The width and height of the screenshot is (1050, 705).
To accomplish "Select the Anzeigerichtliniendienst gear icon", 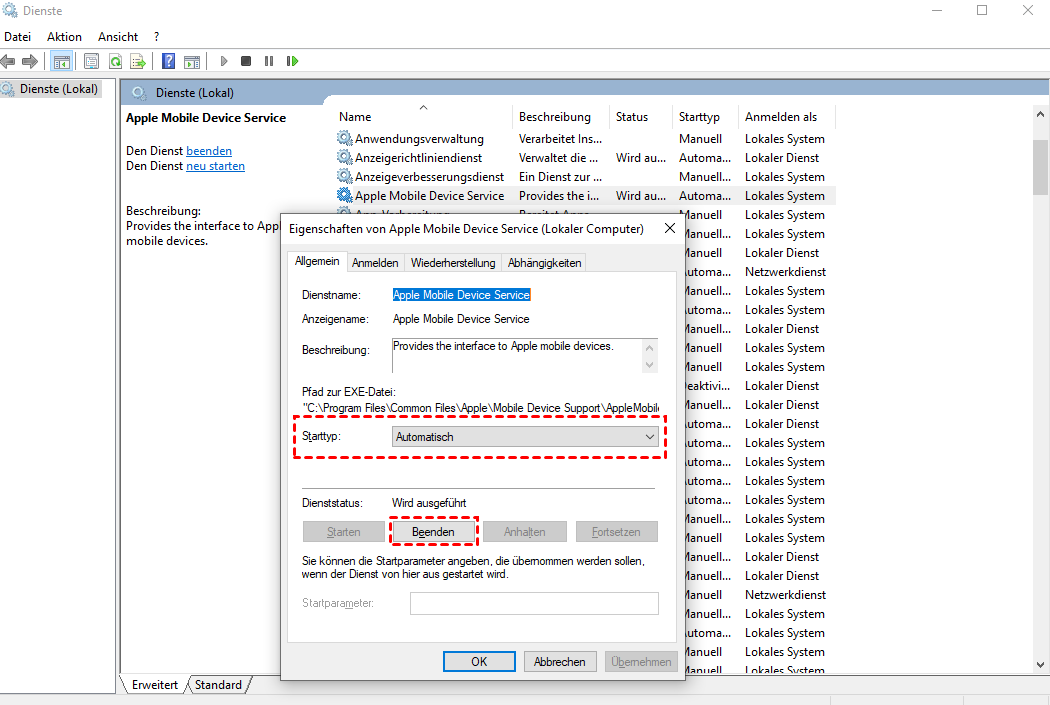I will 344,157.
